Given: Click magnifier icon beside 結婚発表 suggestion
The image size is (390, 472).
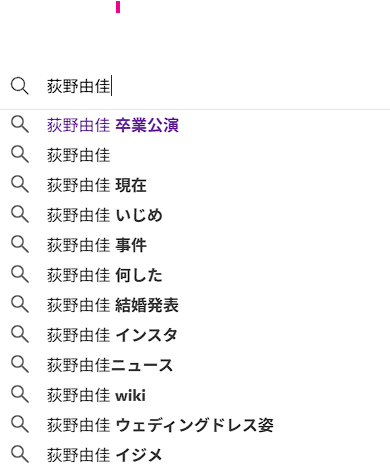Looking at the screenshot, I should [x=20, y=305].
